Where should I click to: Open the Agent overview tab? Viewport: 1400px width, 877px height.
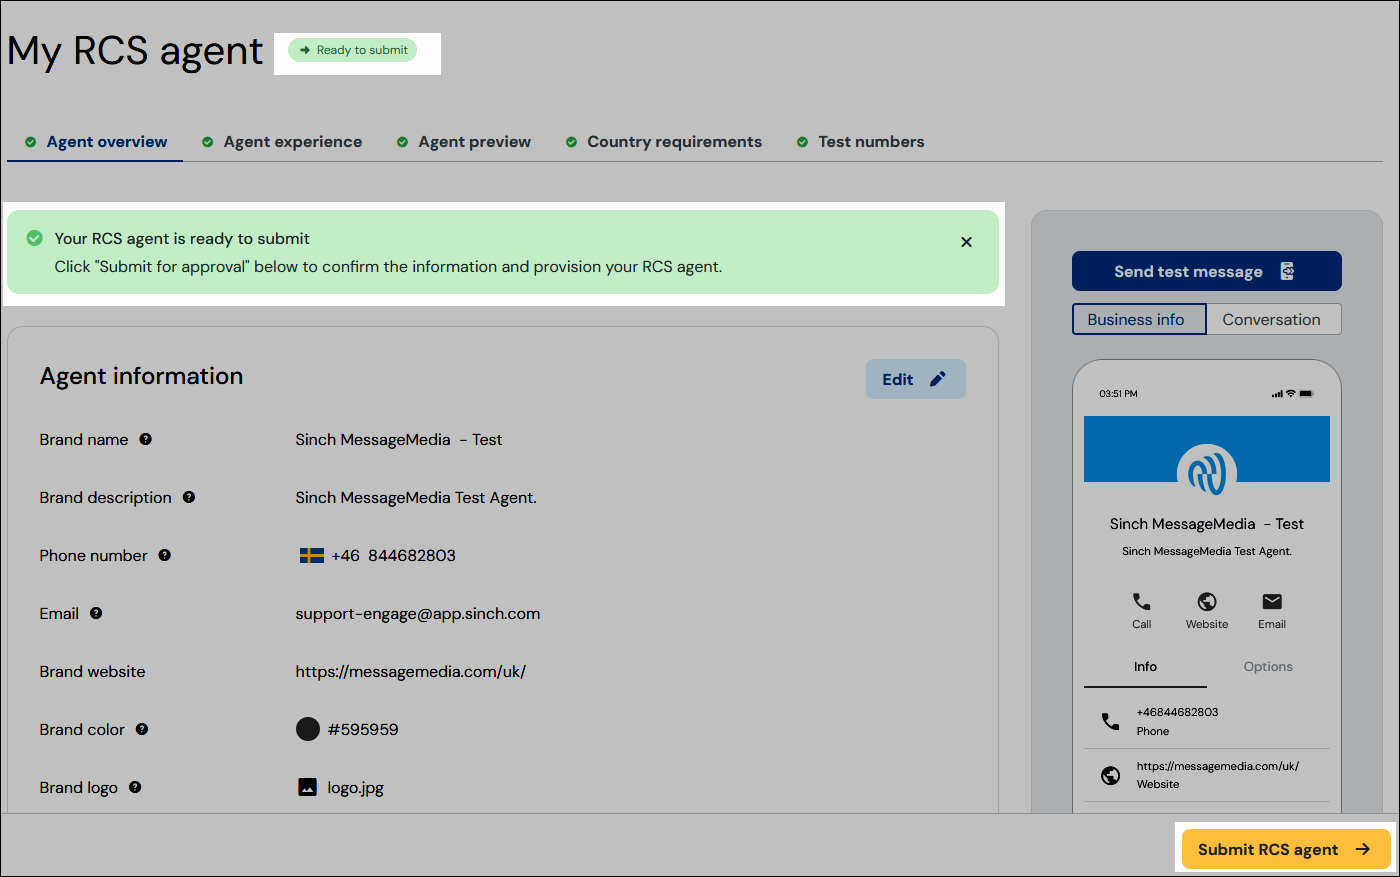(x=96, y=142)
